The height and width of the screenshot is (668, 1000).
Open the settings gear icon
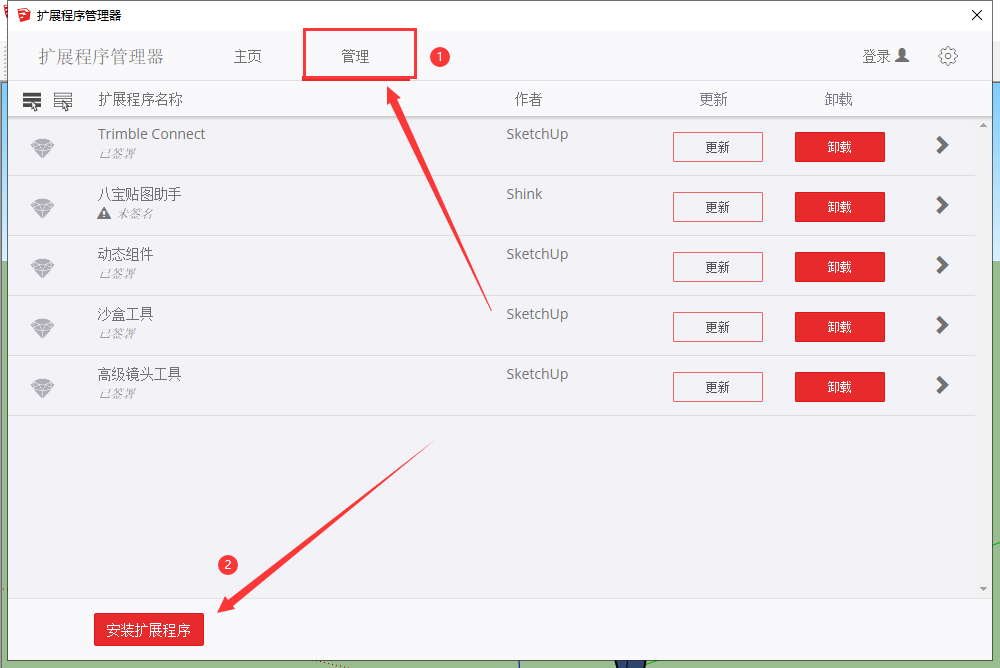tap(948, 56)
